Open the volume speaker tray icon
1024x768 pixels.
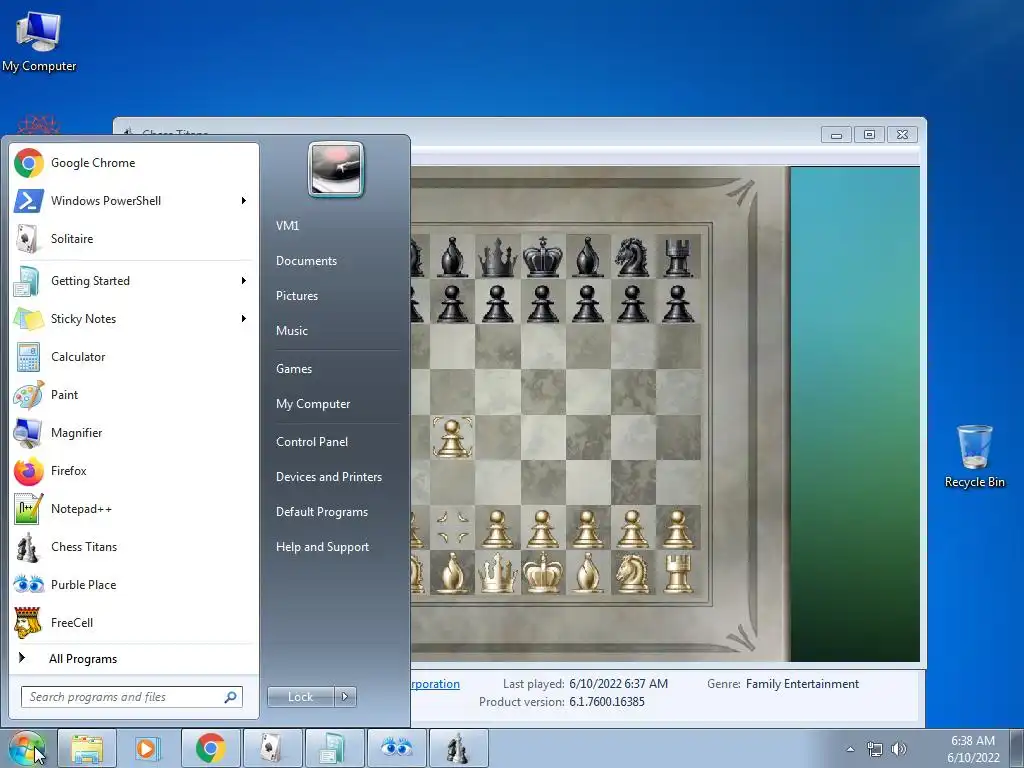[899, 749]
